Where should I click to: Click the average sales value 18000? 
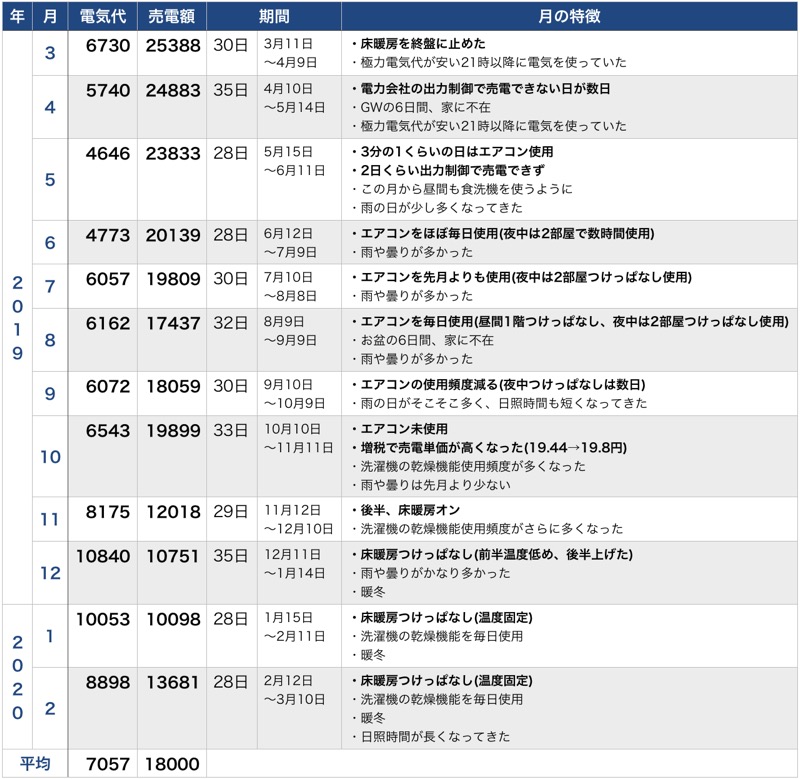point(170,763)
